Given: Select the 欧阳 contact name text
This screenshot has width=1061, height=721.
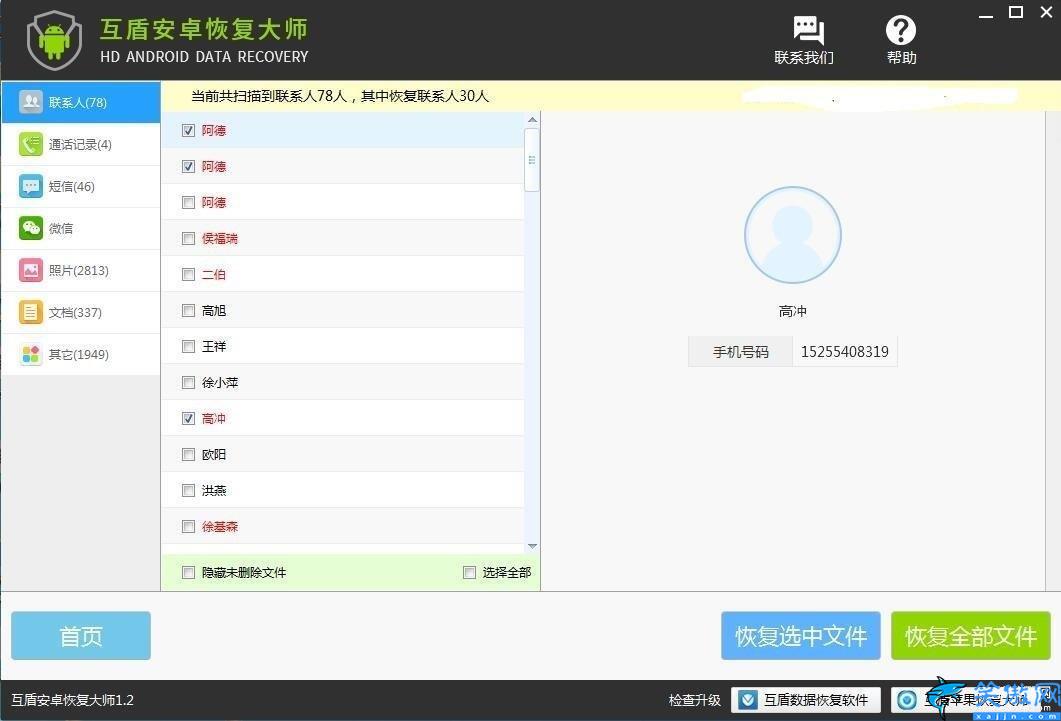Looking at the screenshot, I should point(214,455).
